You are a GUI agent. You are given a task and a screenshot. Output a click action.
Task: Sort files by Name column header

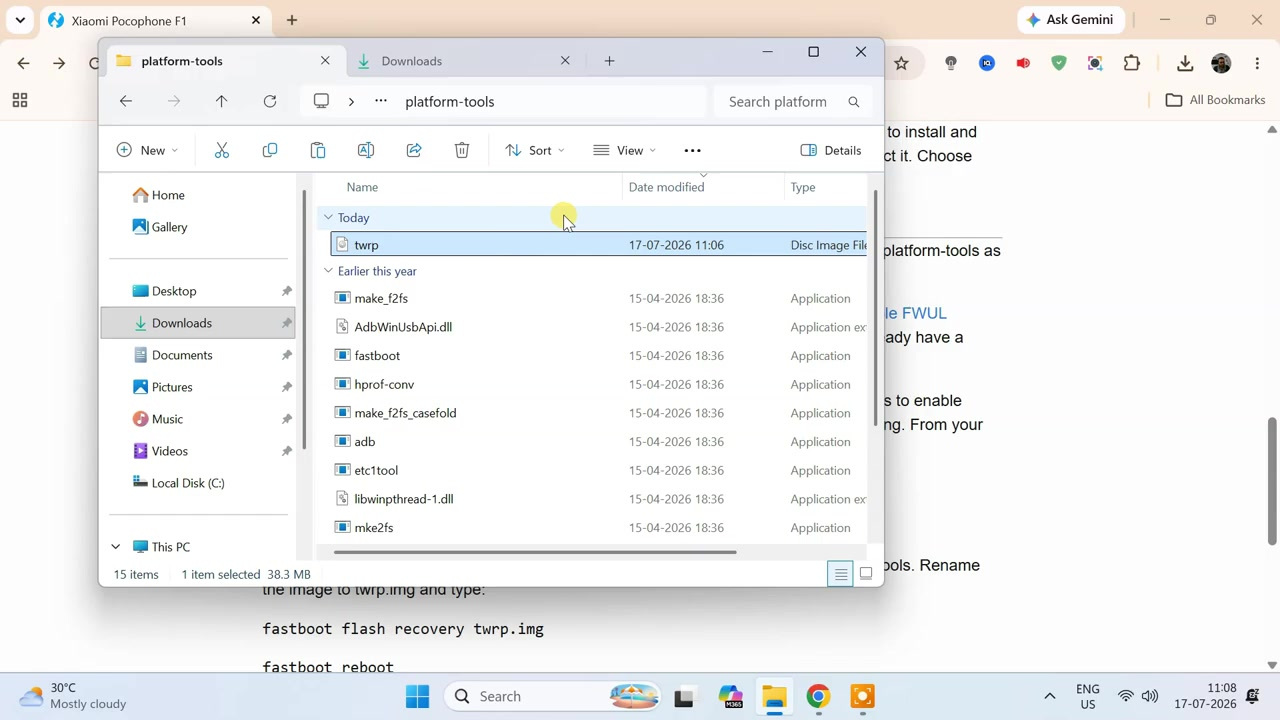[362, 187]
